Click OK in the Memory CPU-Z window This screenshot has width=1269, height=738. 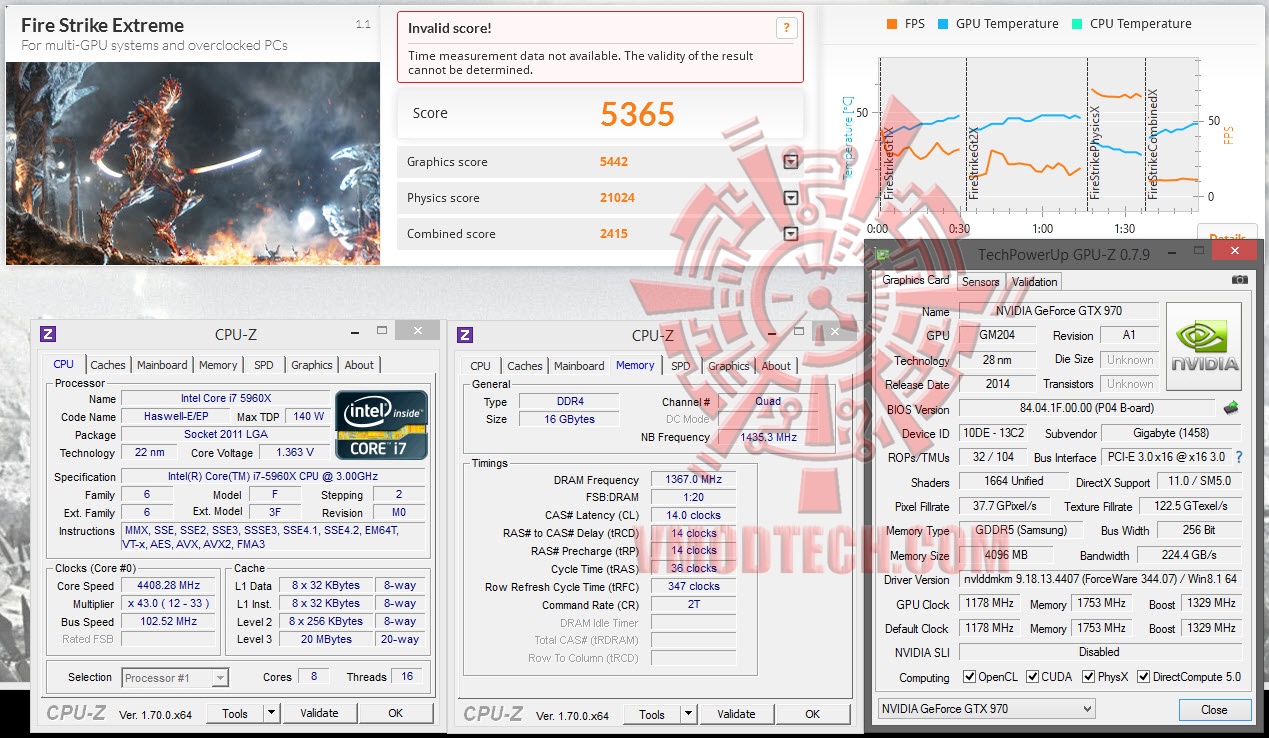coord(813,714)
